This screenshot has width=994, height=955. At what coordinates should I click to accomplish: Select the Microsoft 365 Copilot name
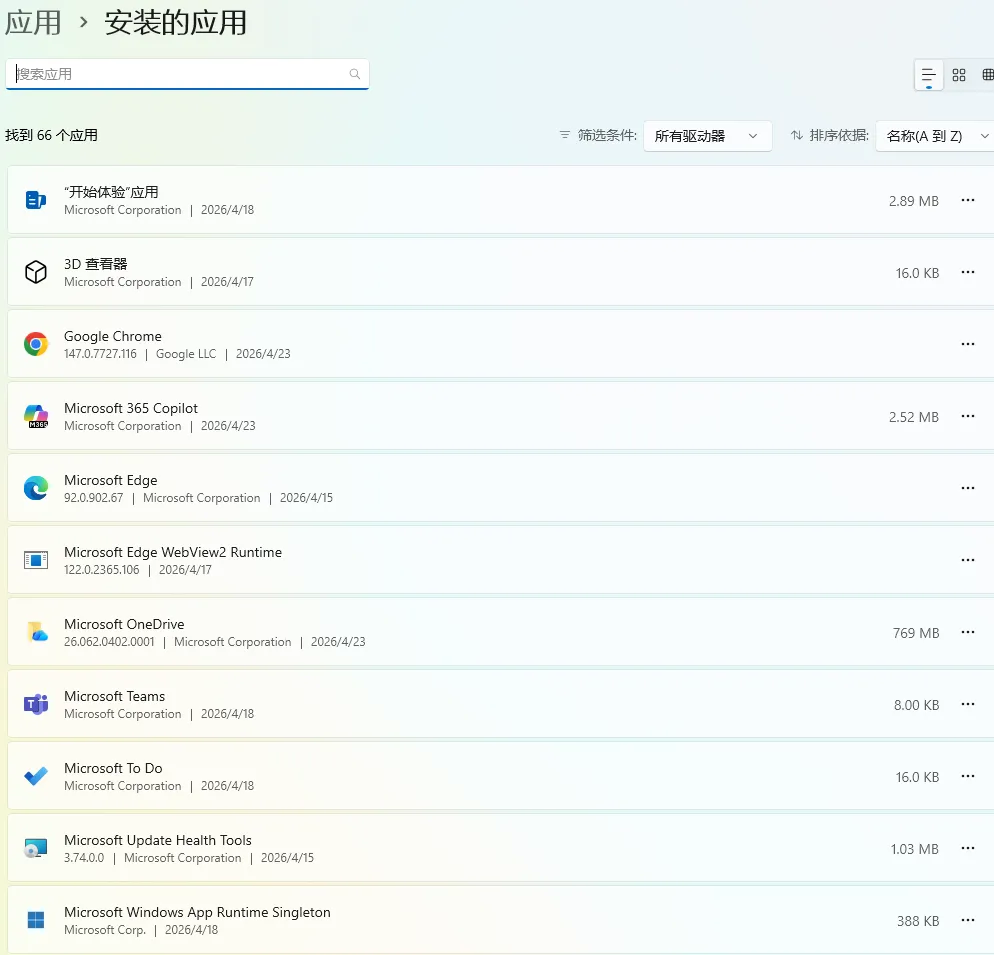click(x=131, y=408)
